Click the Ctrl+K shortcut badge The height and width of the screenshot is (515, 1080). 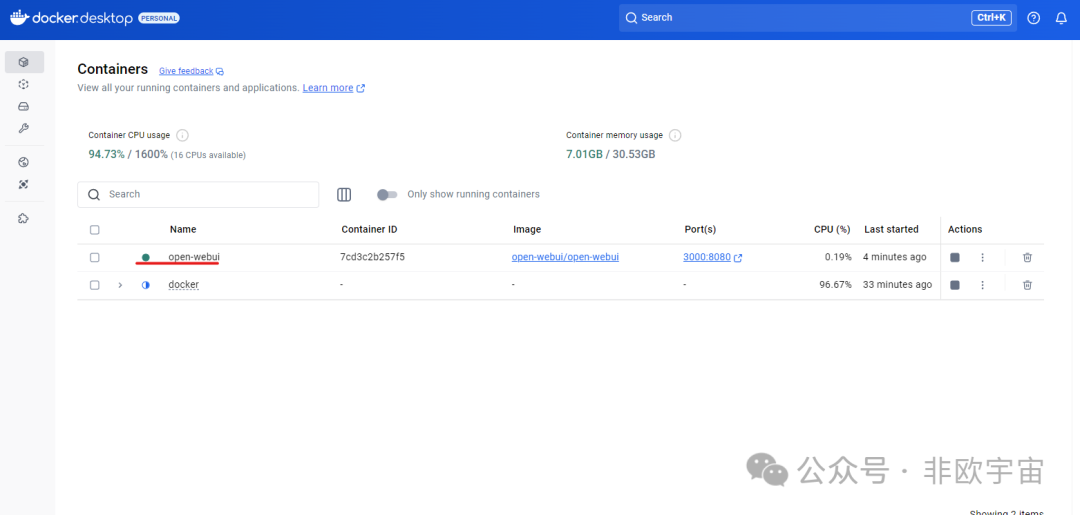(991, 17)
